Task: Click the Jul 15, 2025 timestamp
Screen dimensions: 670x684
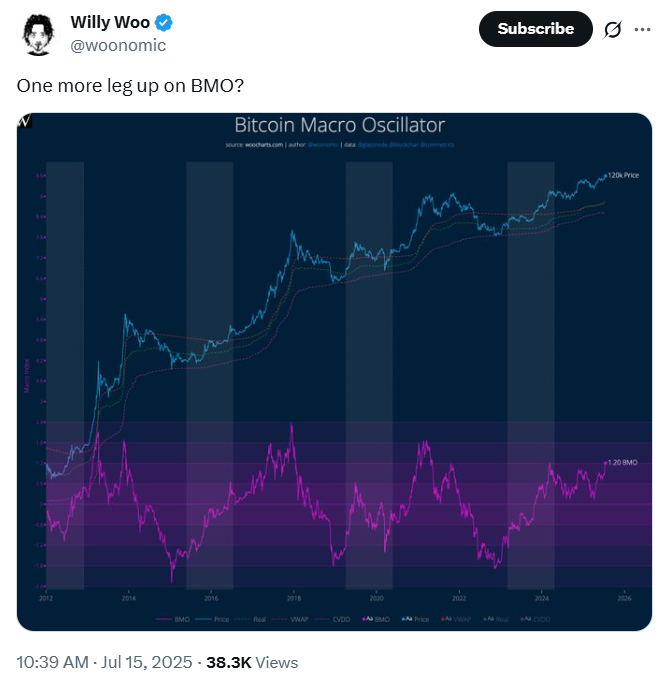Action: point(147,662)
